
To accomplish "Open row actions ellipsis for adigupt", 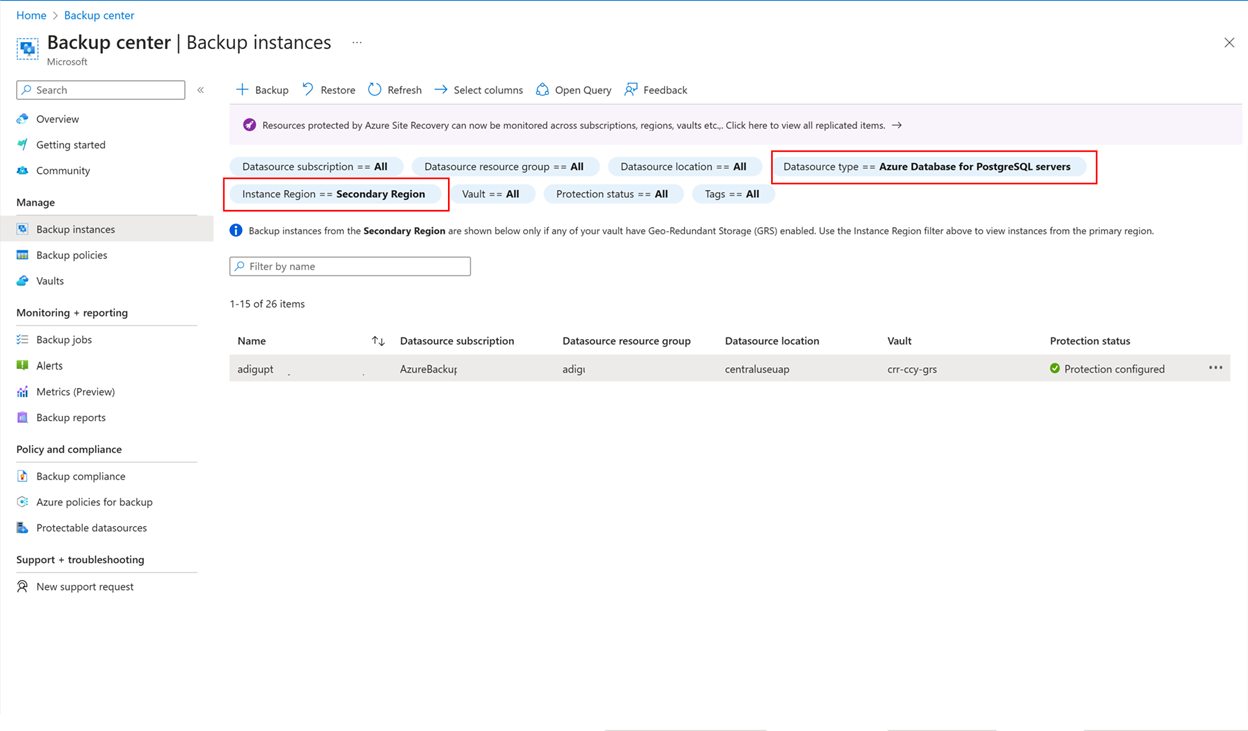I will tap(1215, 368).
